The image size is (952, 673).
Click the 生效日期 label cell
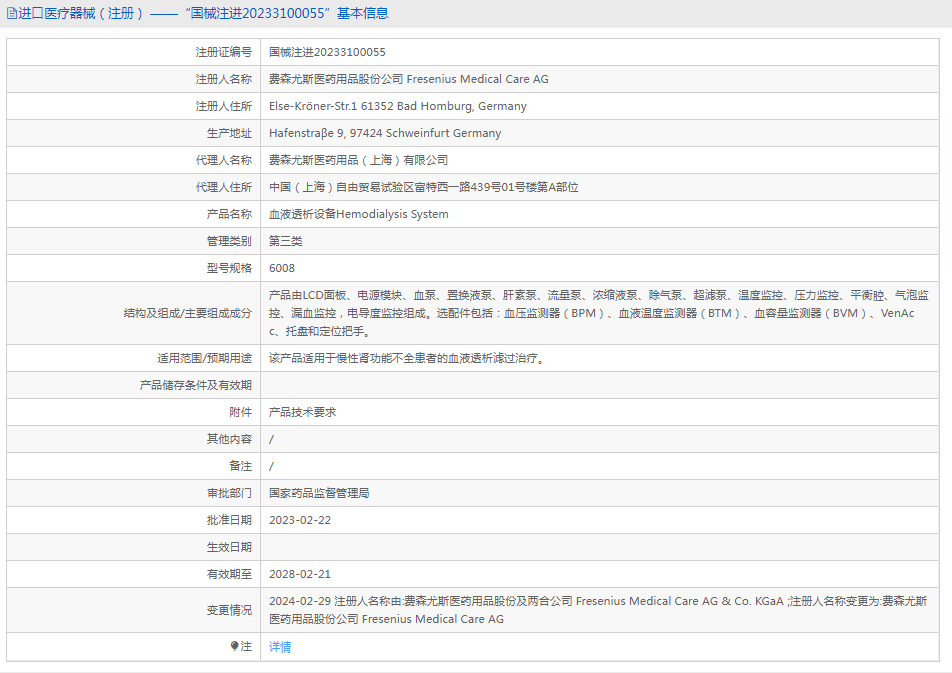point(134,547)
